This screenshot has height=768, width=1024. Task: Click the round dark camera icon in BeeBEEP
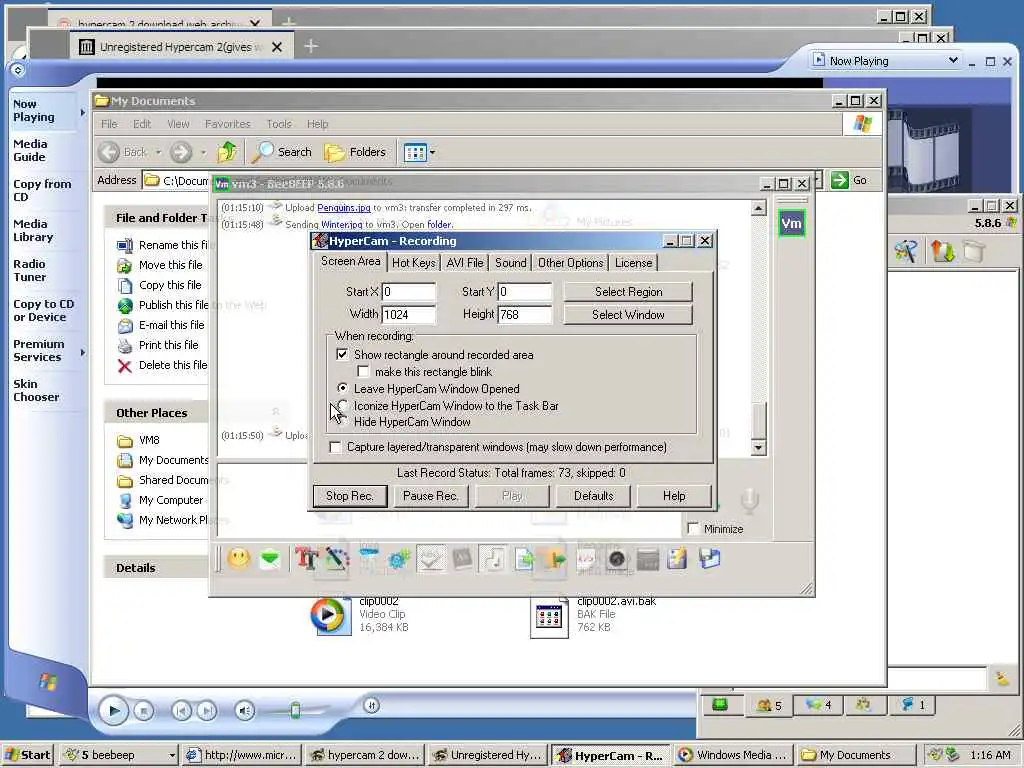pyautogui.click(x=616, y=559)
